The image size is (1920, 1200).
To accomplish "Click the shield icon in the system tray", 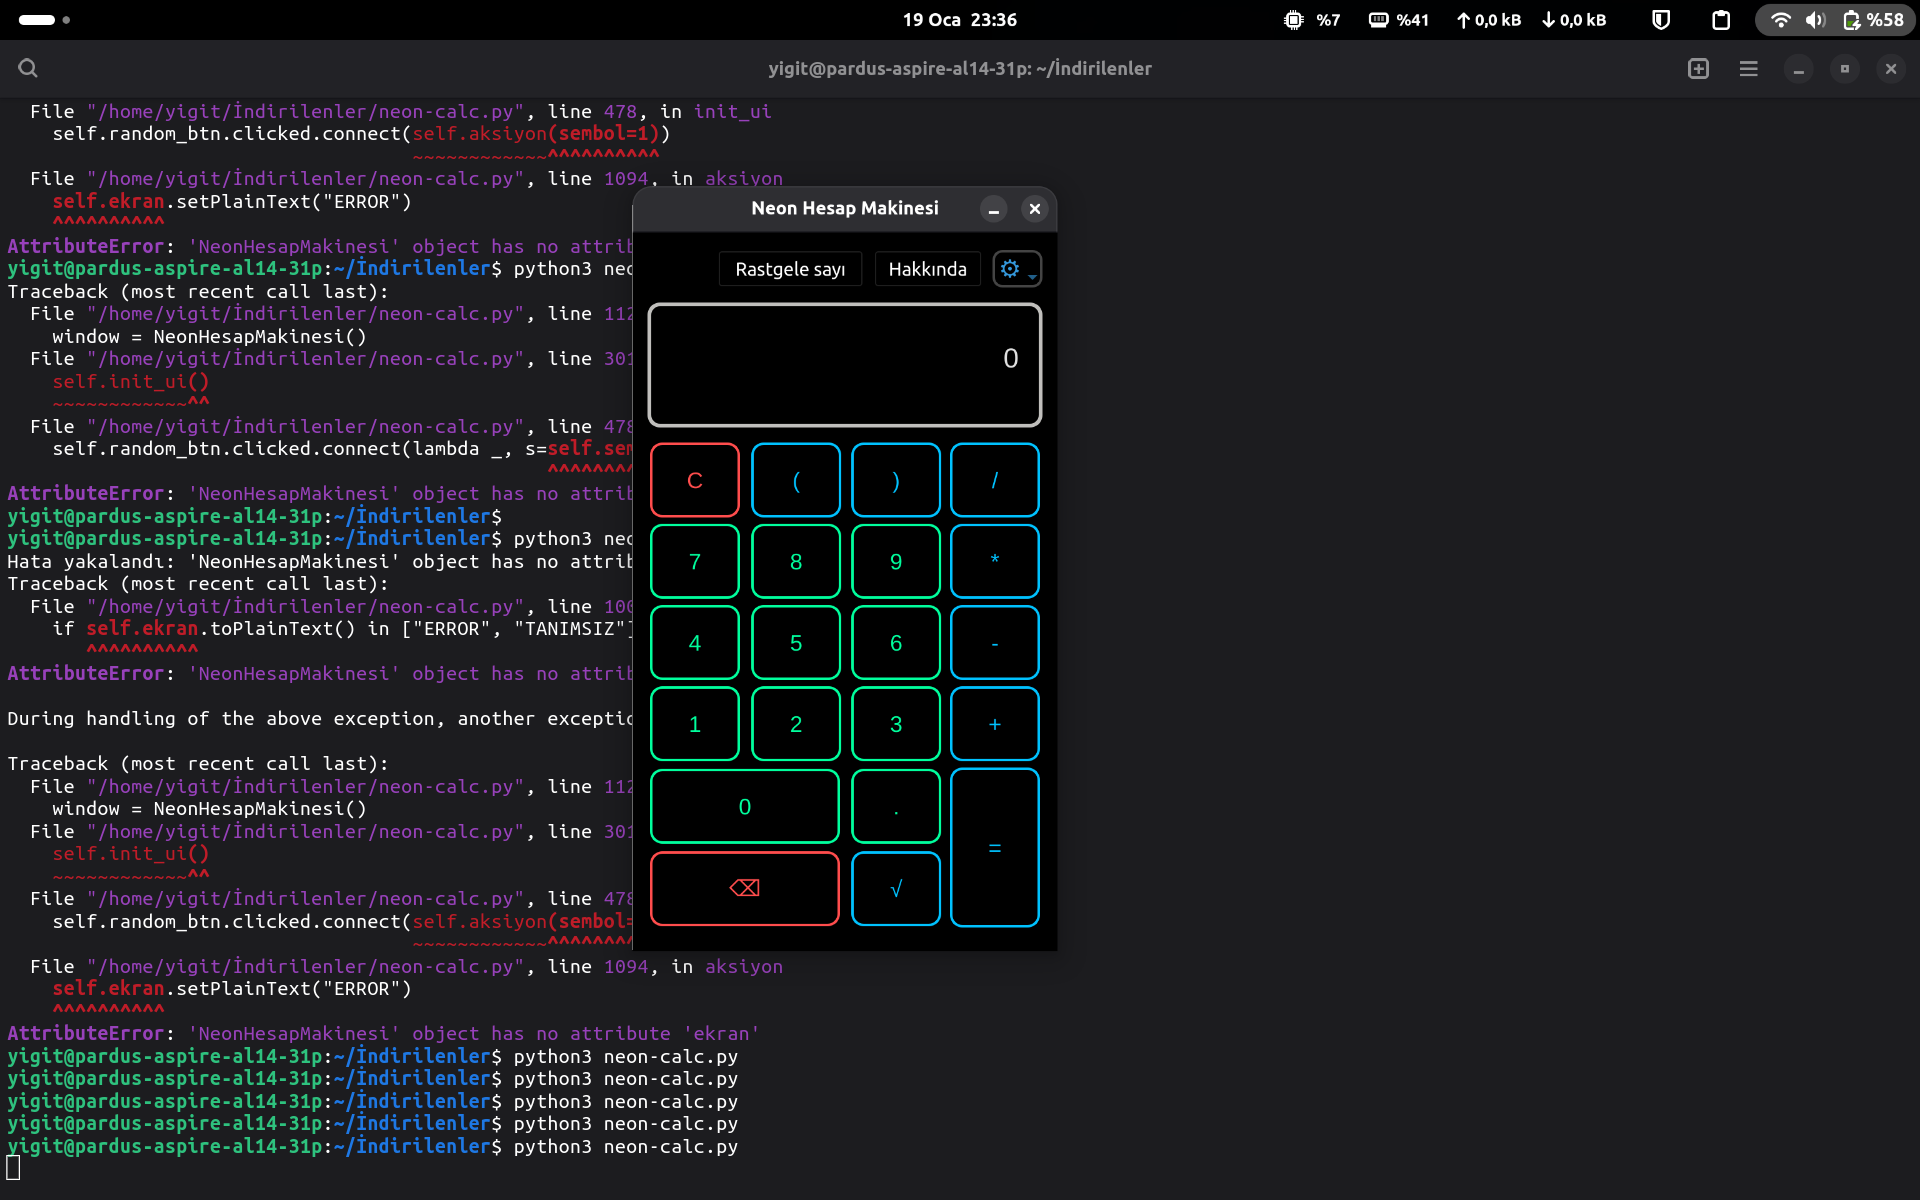I will pyautogui.click(x=1661, y=20).
